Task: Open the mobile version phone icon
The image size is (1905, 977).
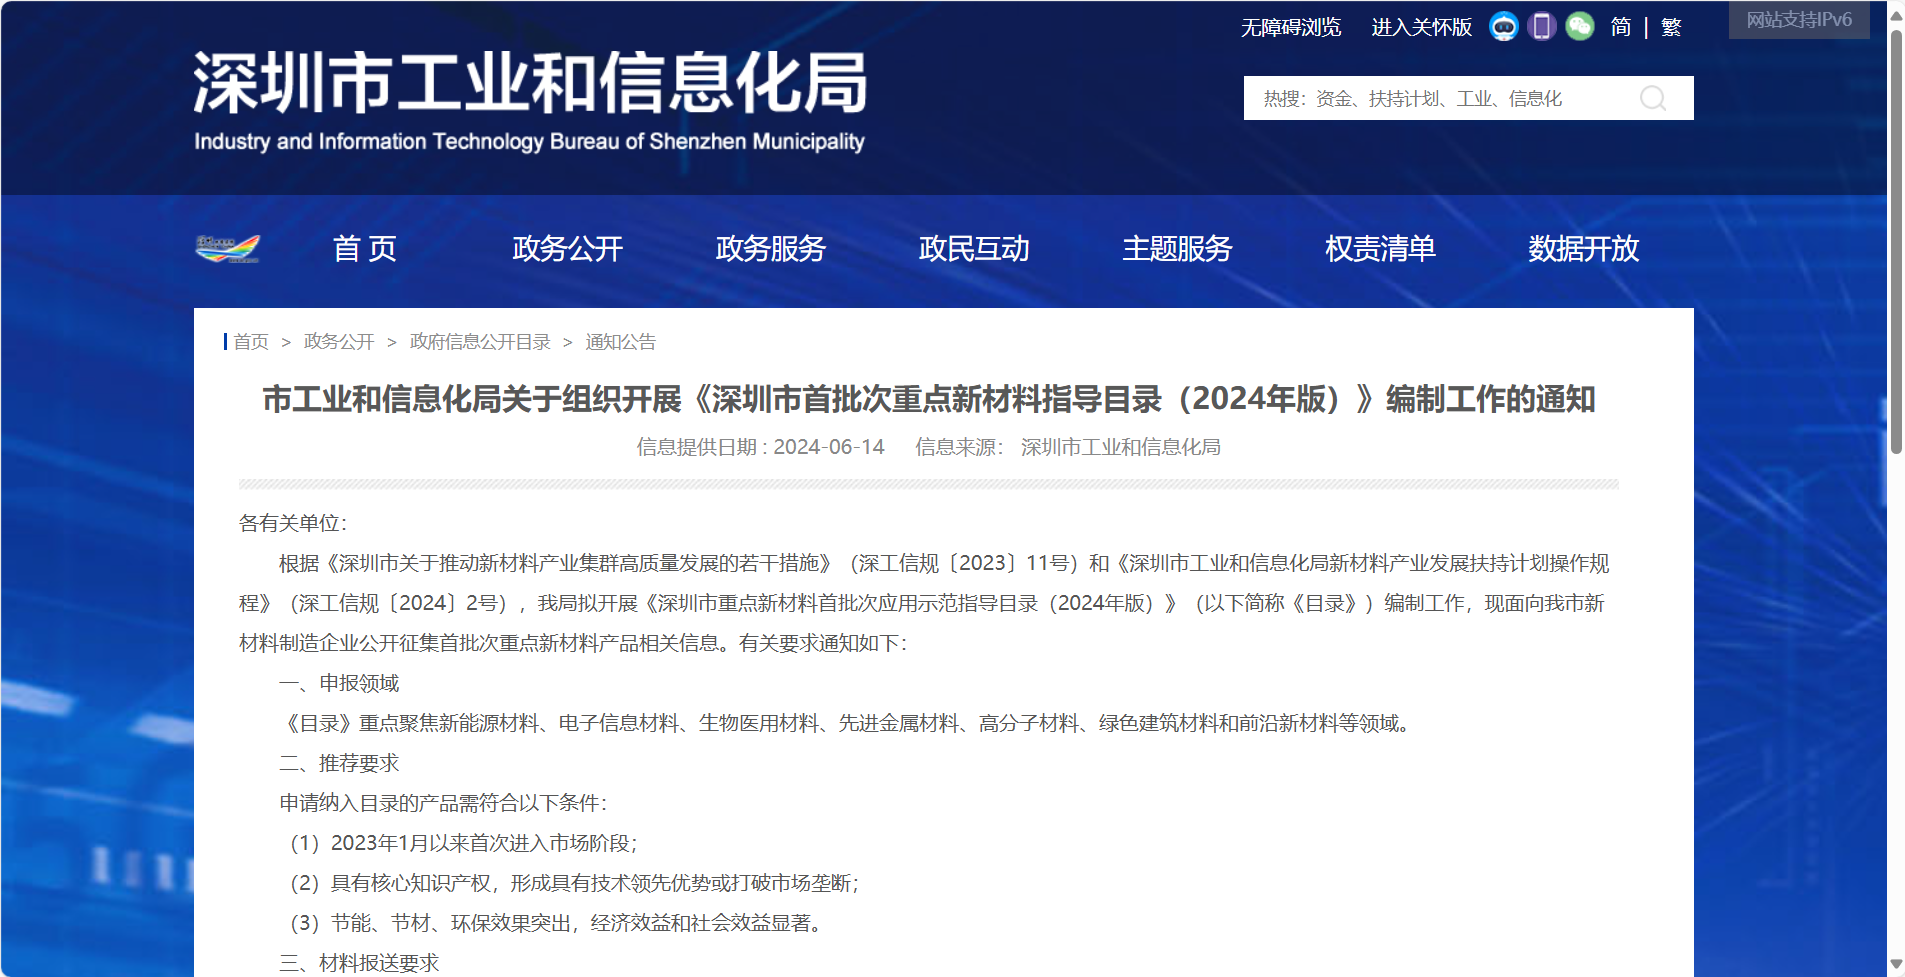Action: pyautogui.click(x=1542, y=27)
